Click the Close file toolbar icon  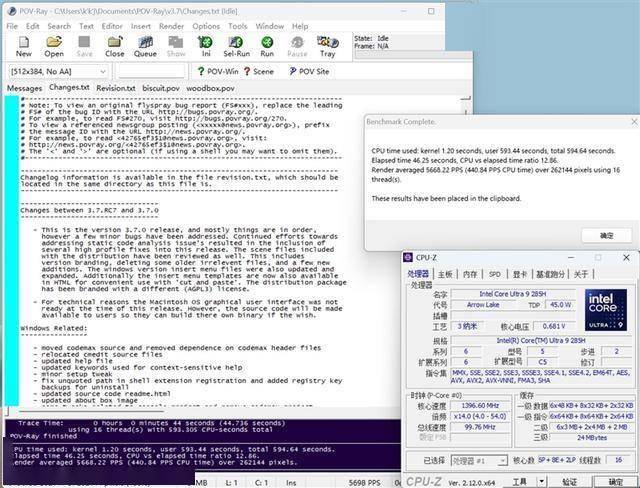coord(115,47)
